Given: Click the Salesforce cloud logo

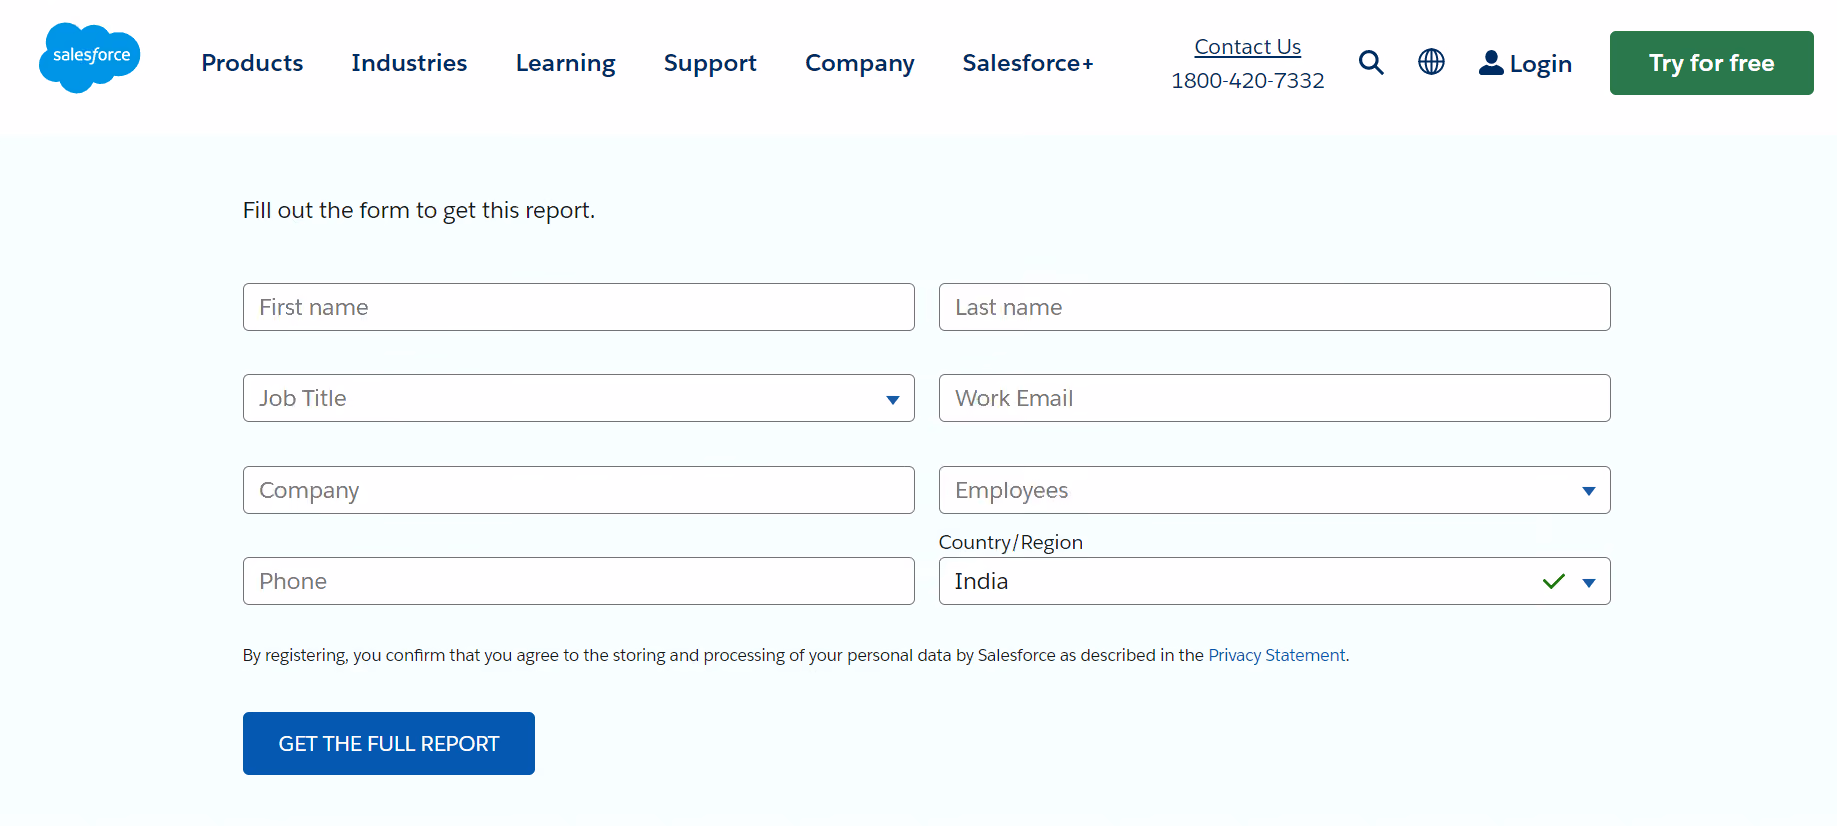Looking at the screenshot, I should pyautogui.click(x=90, y=58).
